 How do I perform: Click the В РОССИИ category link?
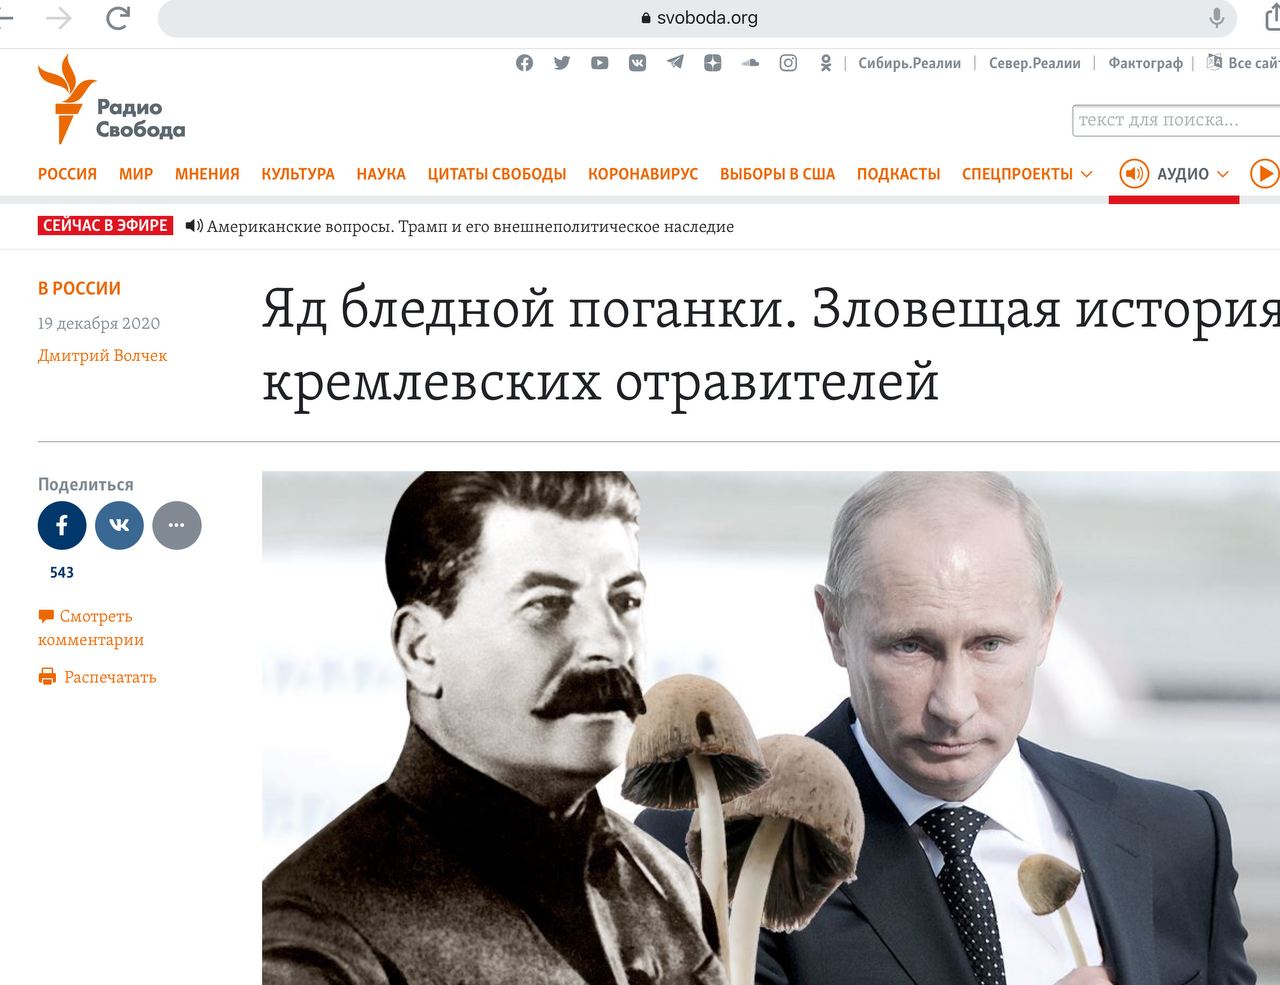click(x=79, y=288)
